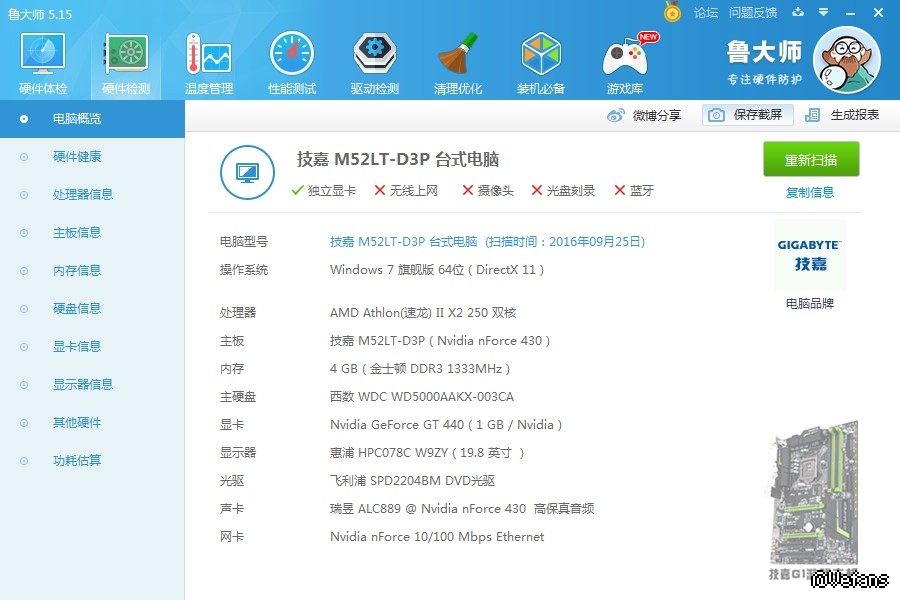Click 重新扫描 rescan button

point(811,160)
